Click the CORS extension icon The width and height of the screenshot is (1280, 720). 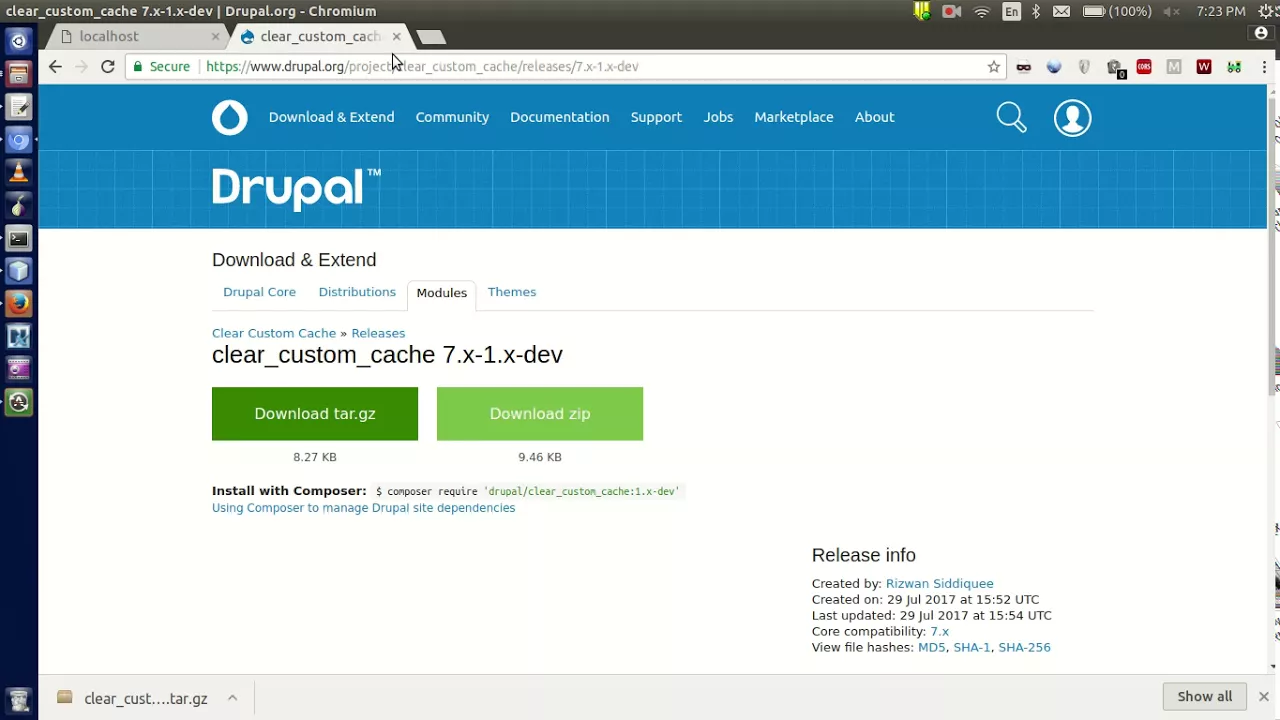[x=1144, y=67]
